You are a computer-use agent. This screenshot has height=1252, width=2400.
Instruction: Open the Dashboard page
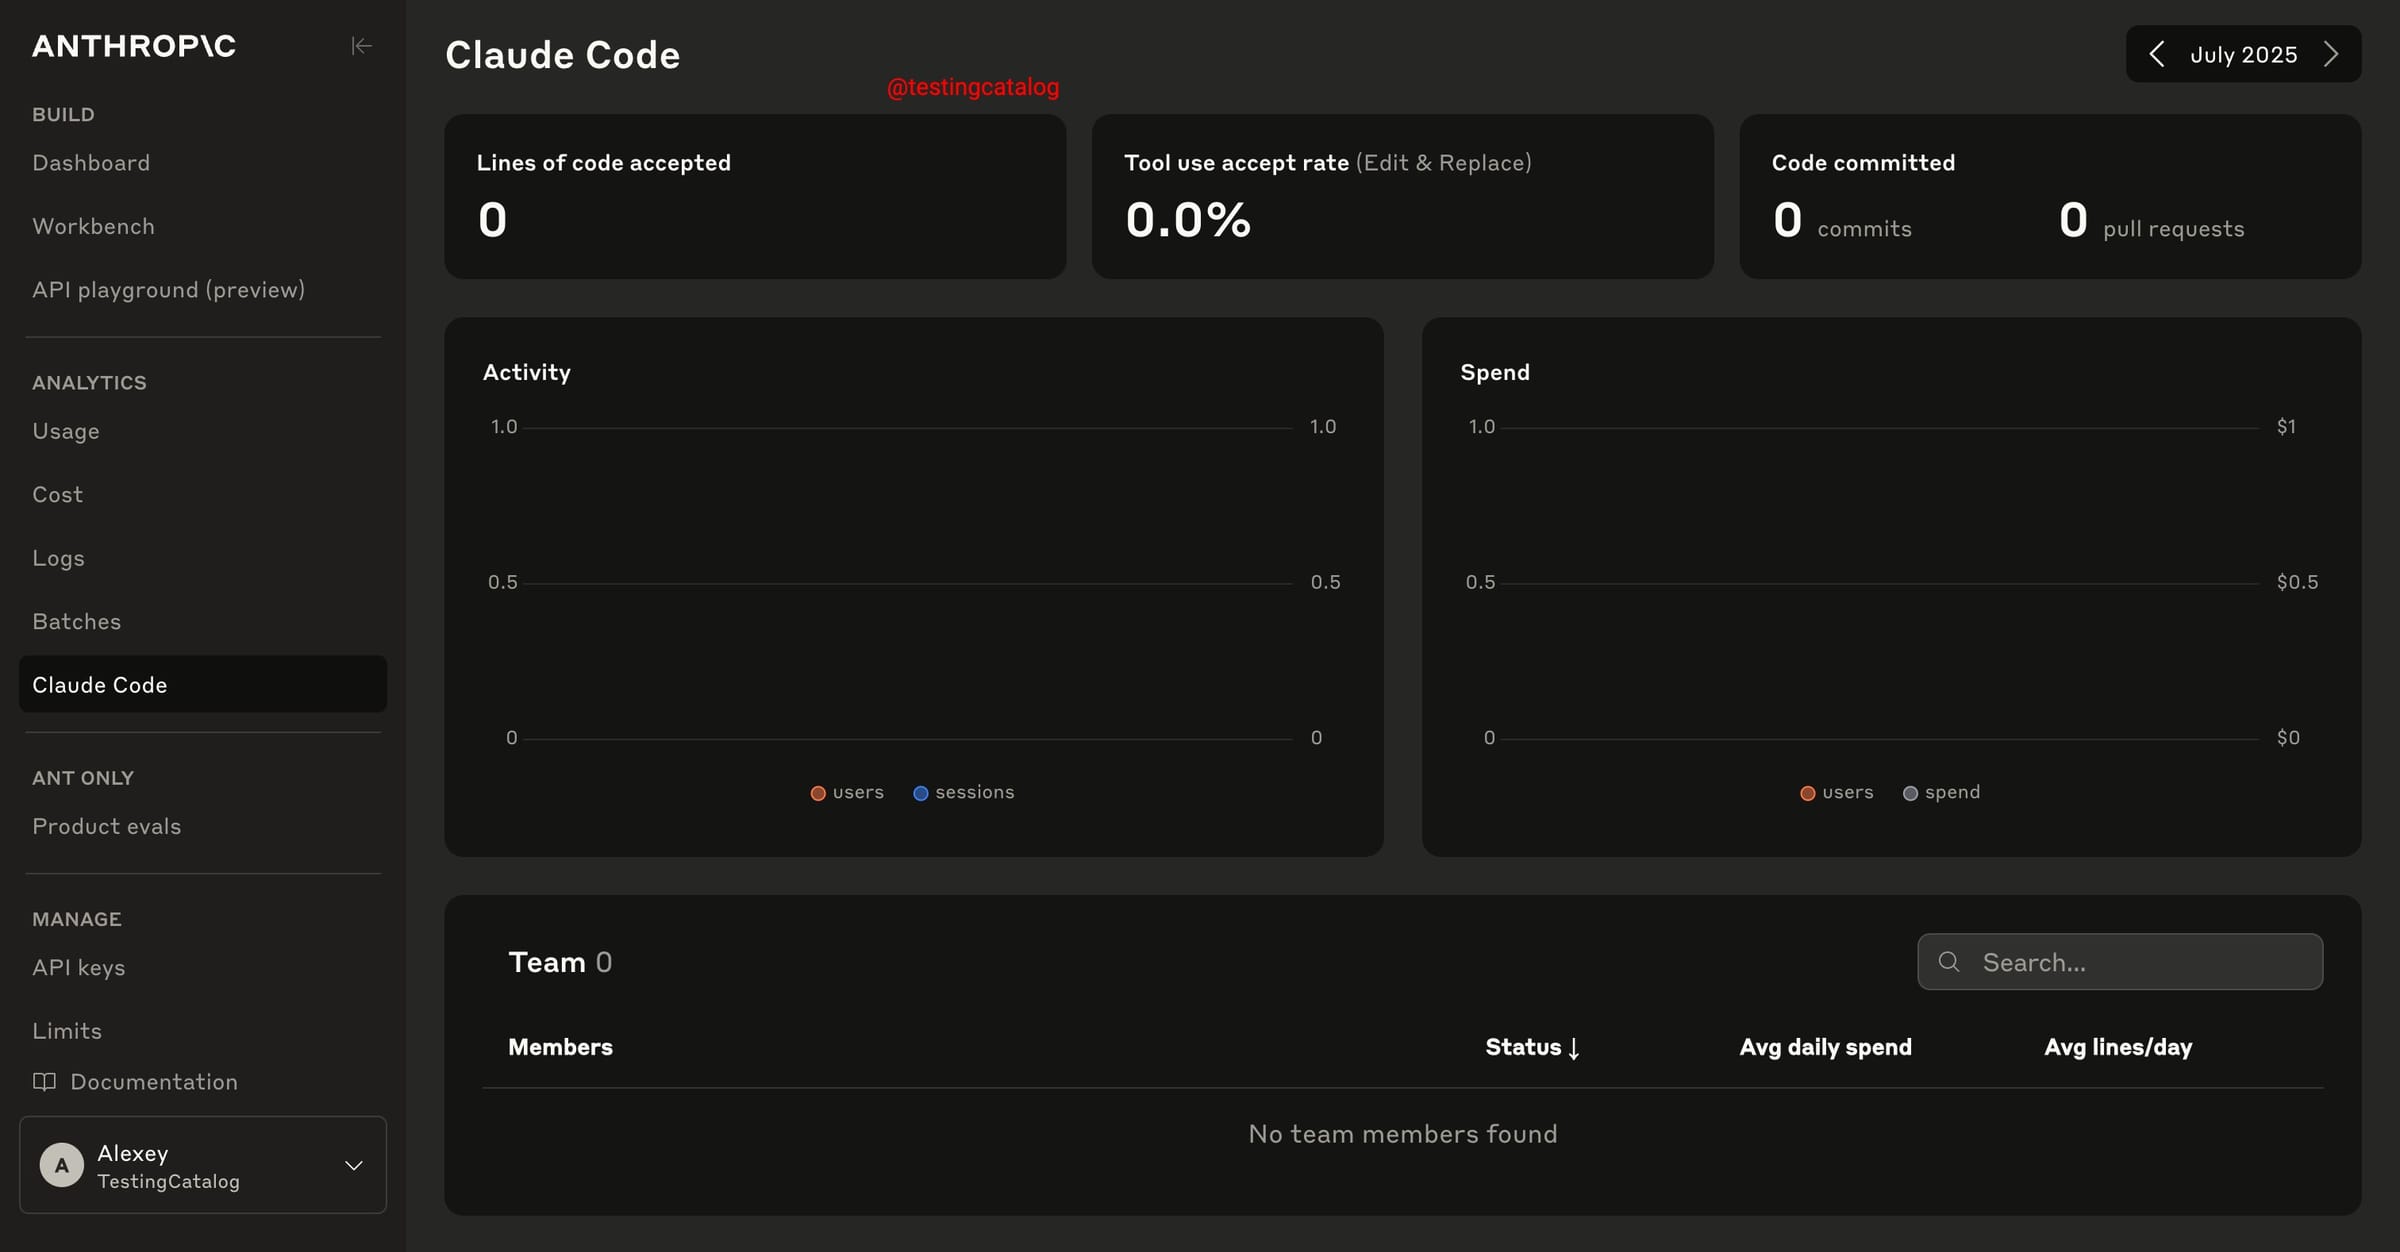[91, 162]
